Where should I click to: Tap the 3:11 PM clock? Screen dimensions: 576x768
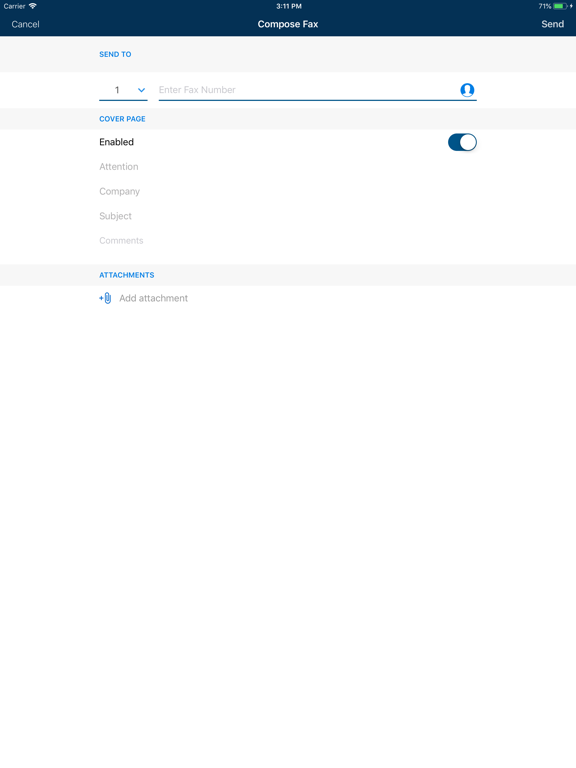click(288, 6)
